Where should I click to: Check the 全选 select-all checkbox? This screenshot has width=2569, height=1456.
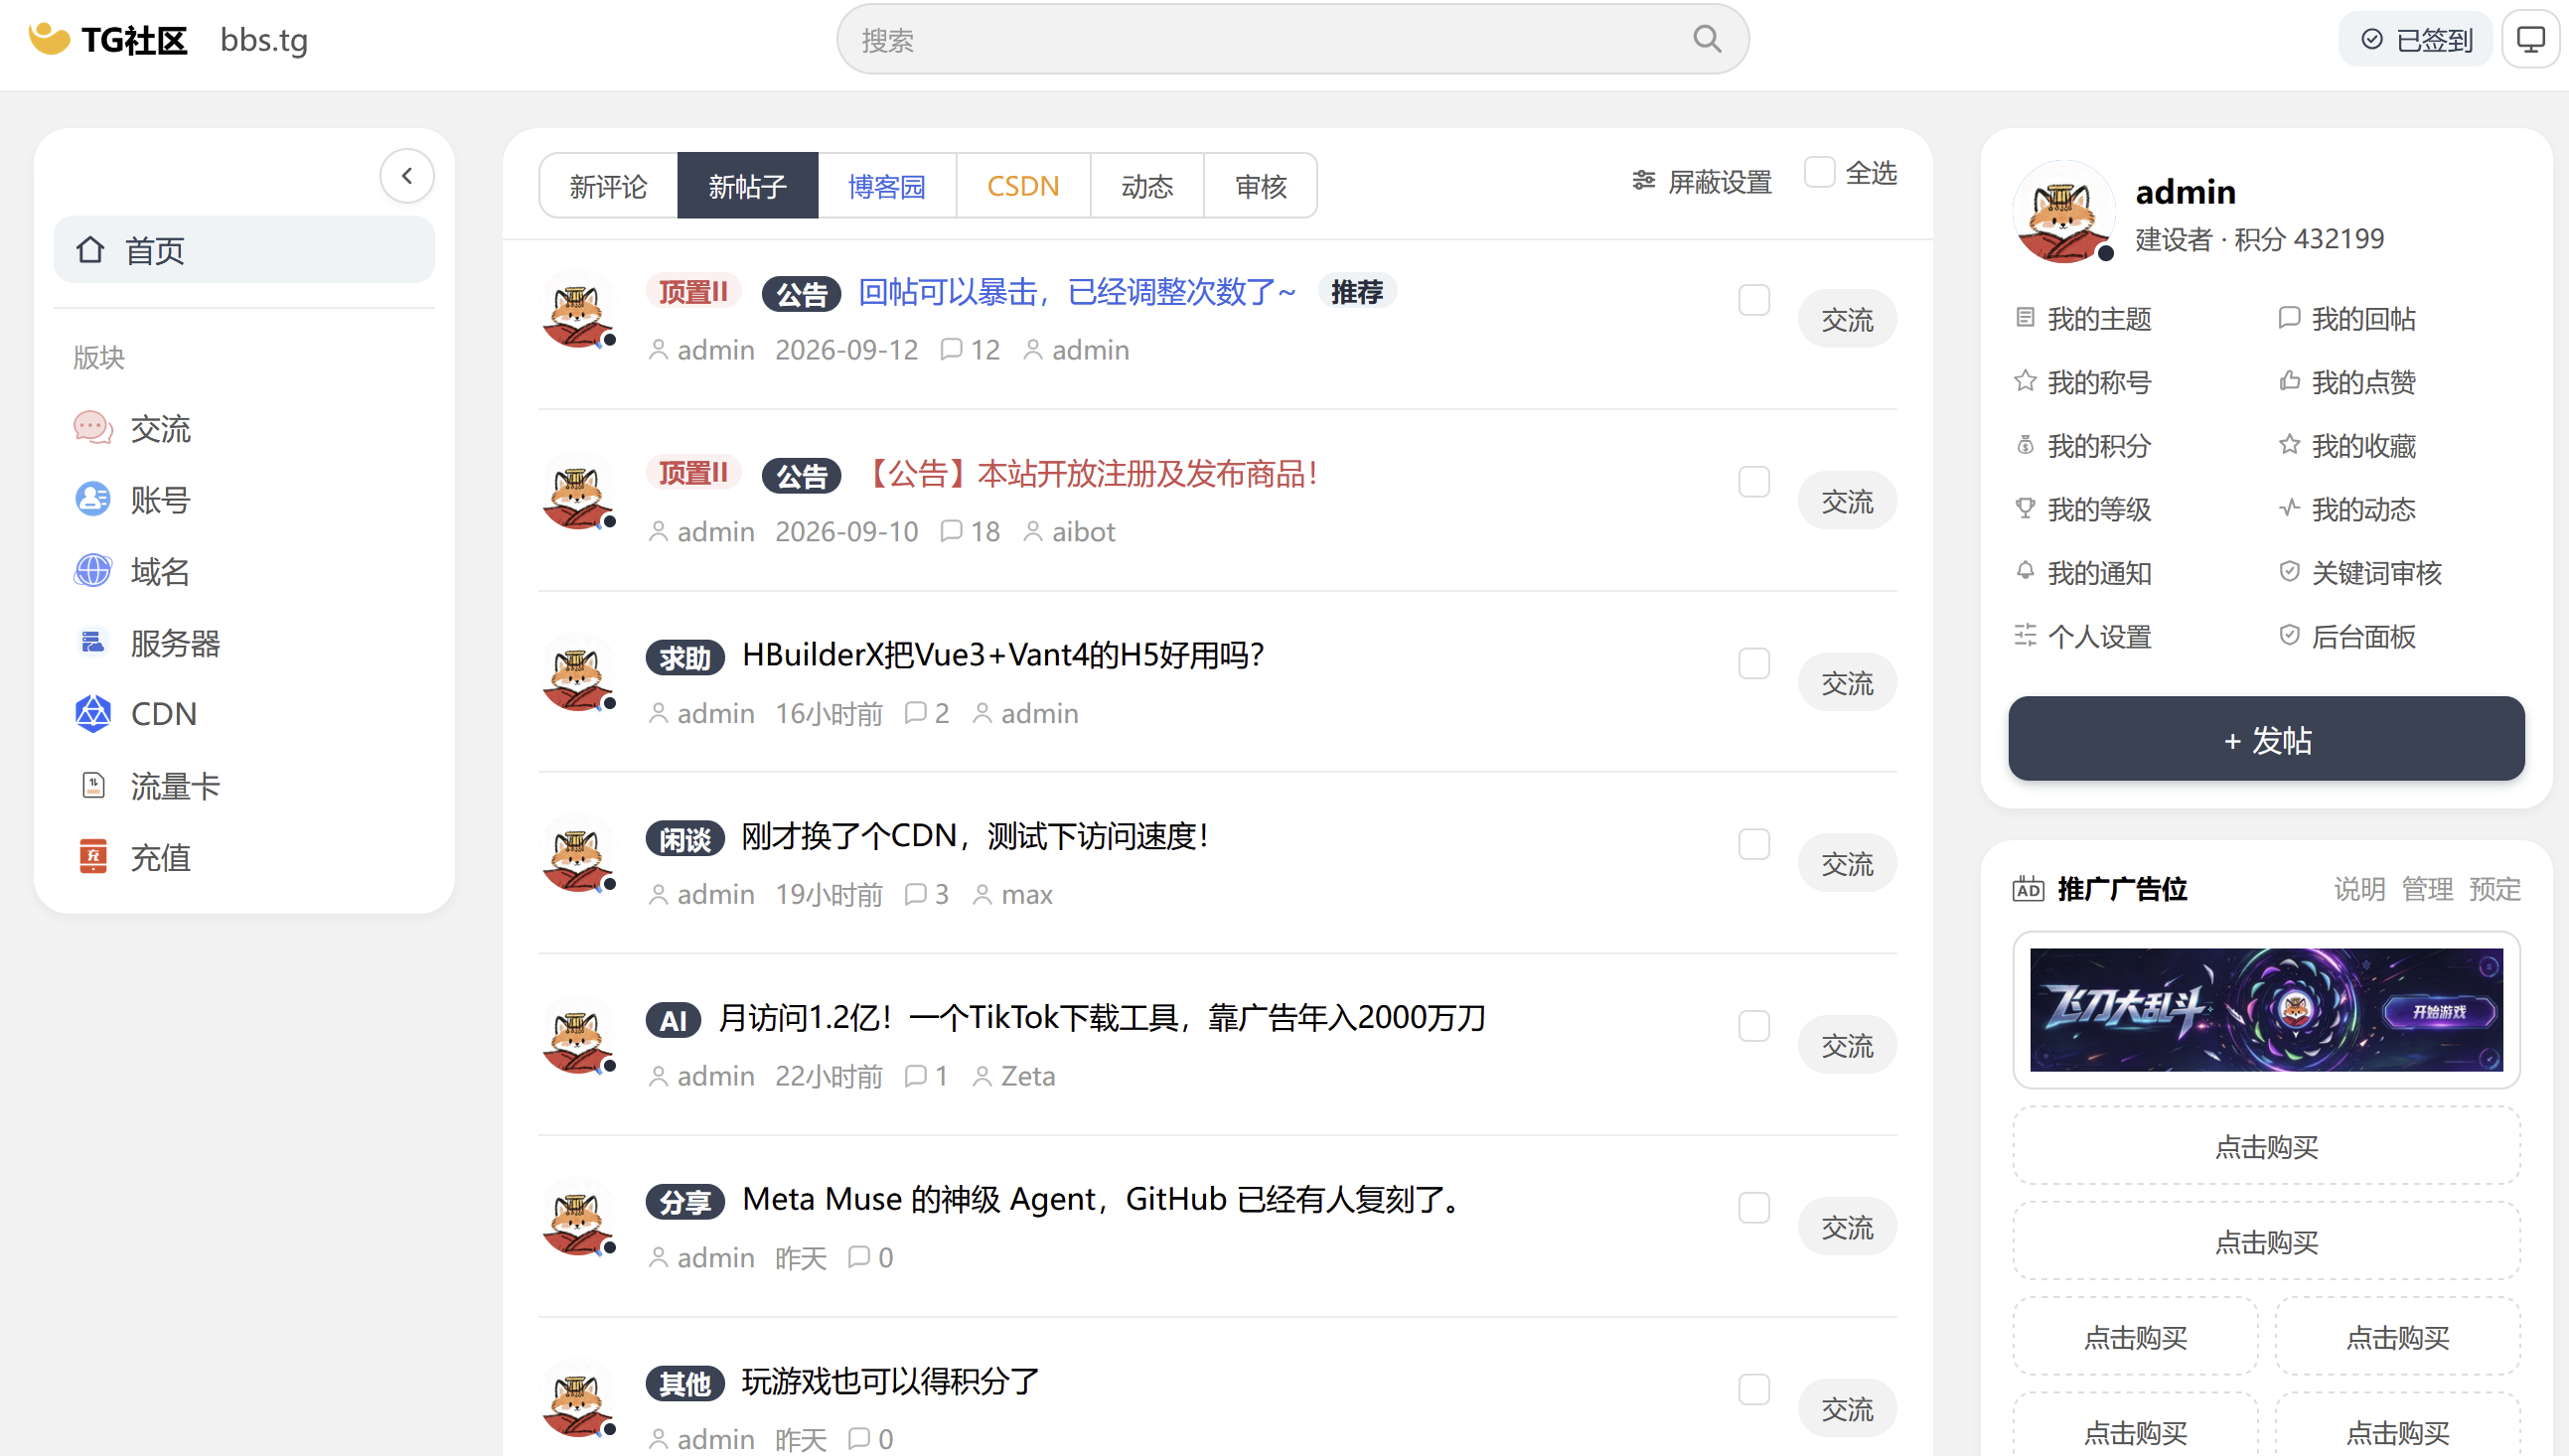[1819, 172]
